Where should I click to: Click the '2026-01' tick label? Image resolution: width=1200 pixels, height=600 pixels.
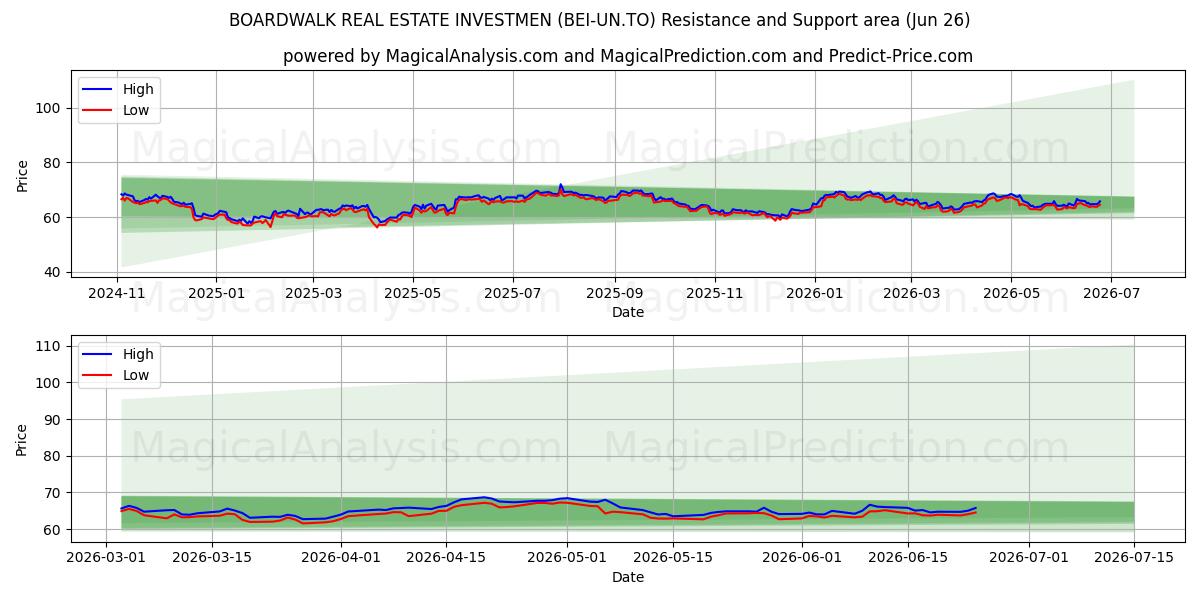coord(814,293)
